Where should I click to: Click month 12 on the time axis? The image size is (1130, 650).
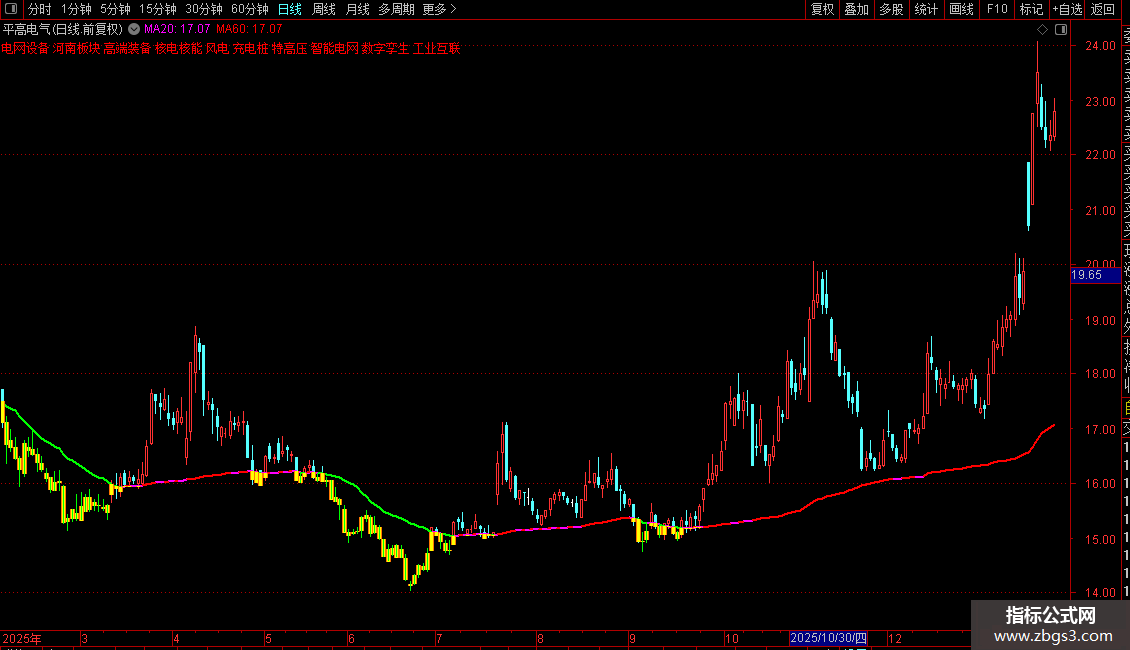click(x=894, y=638)
